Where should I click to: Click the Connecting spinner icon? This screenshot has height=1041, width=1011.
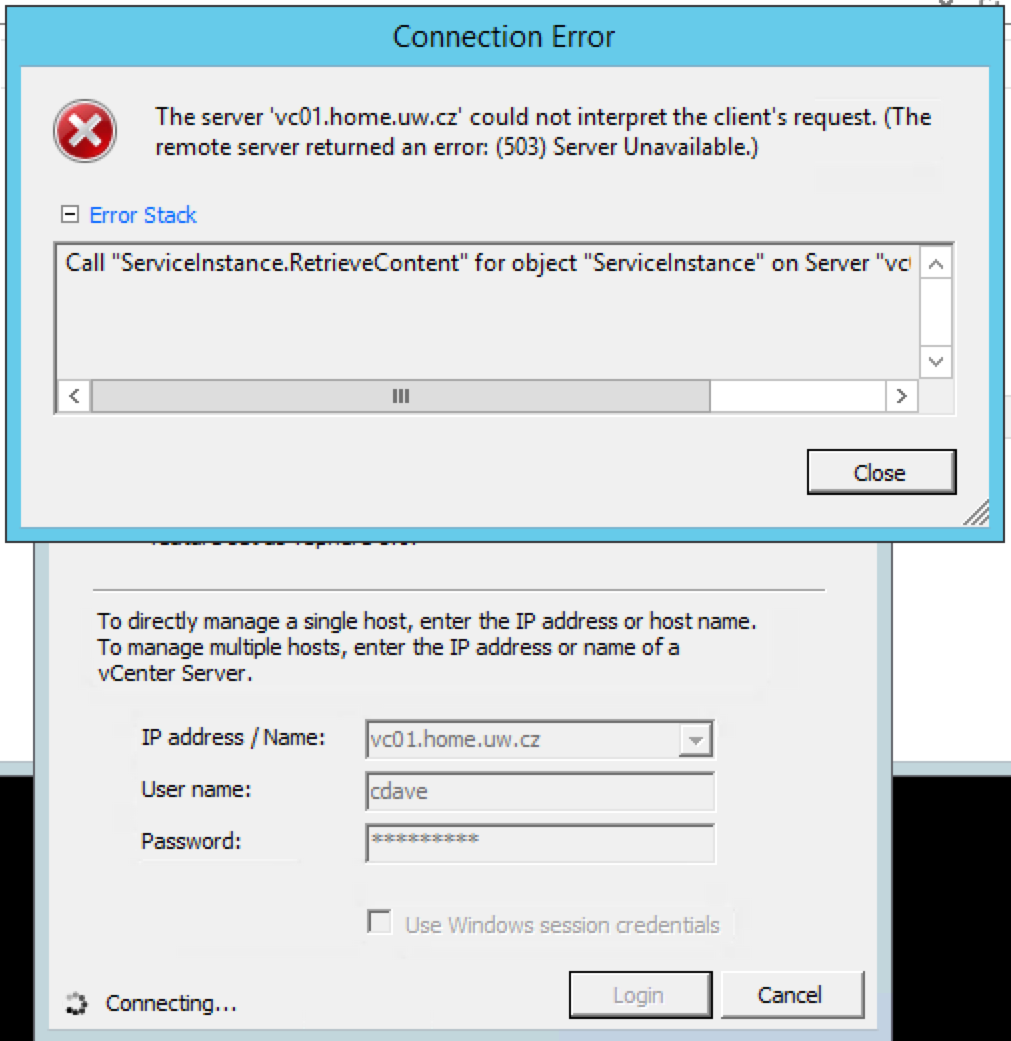click(x=76, y=1003)
